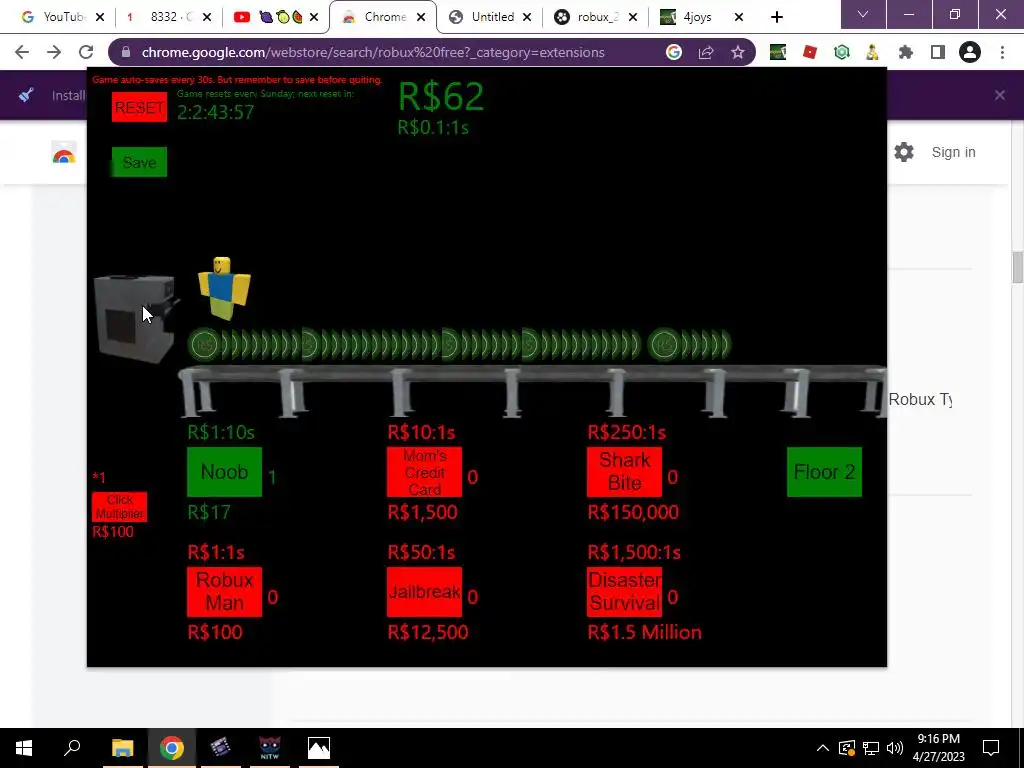Screen dimensions: 1024x768
Task: Click the green Save button
Action: point(139,162)
